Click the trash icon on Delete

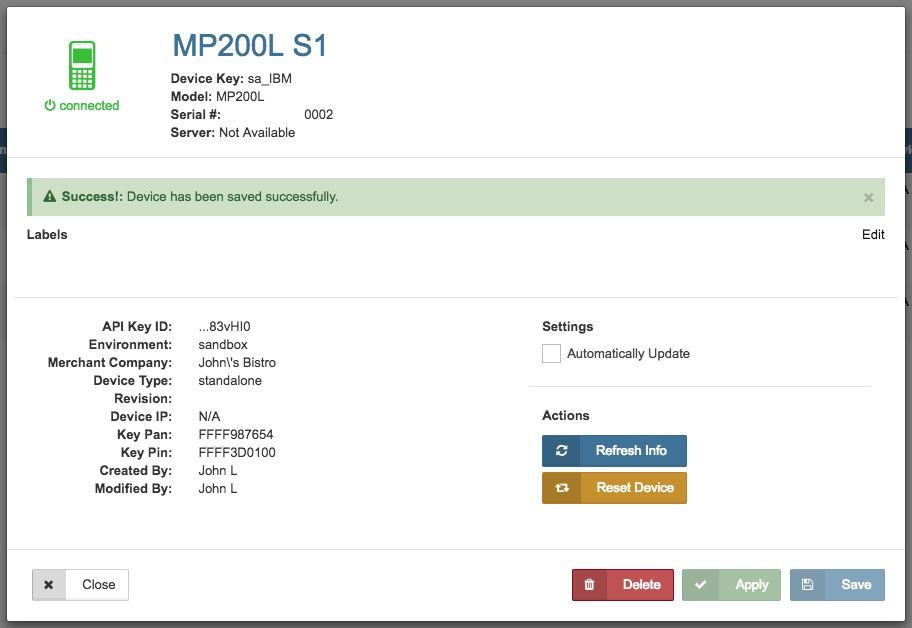click(590, 585)
